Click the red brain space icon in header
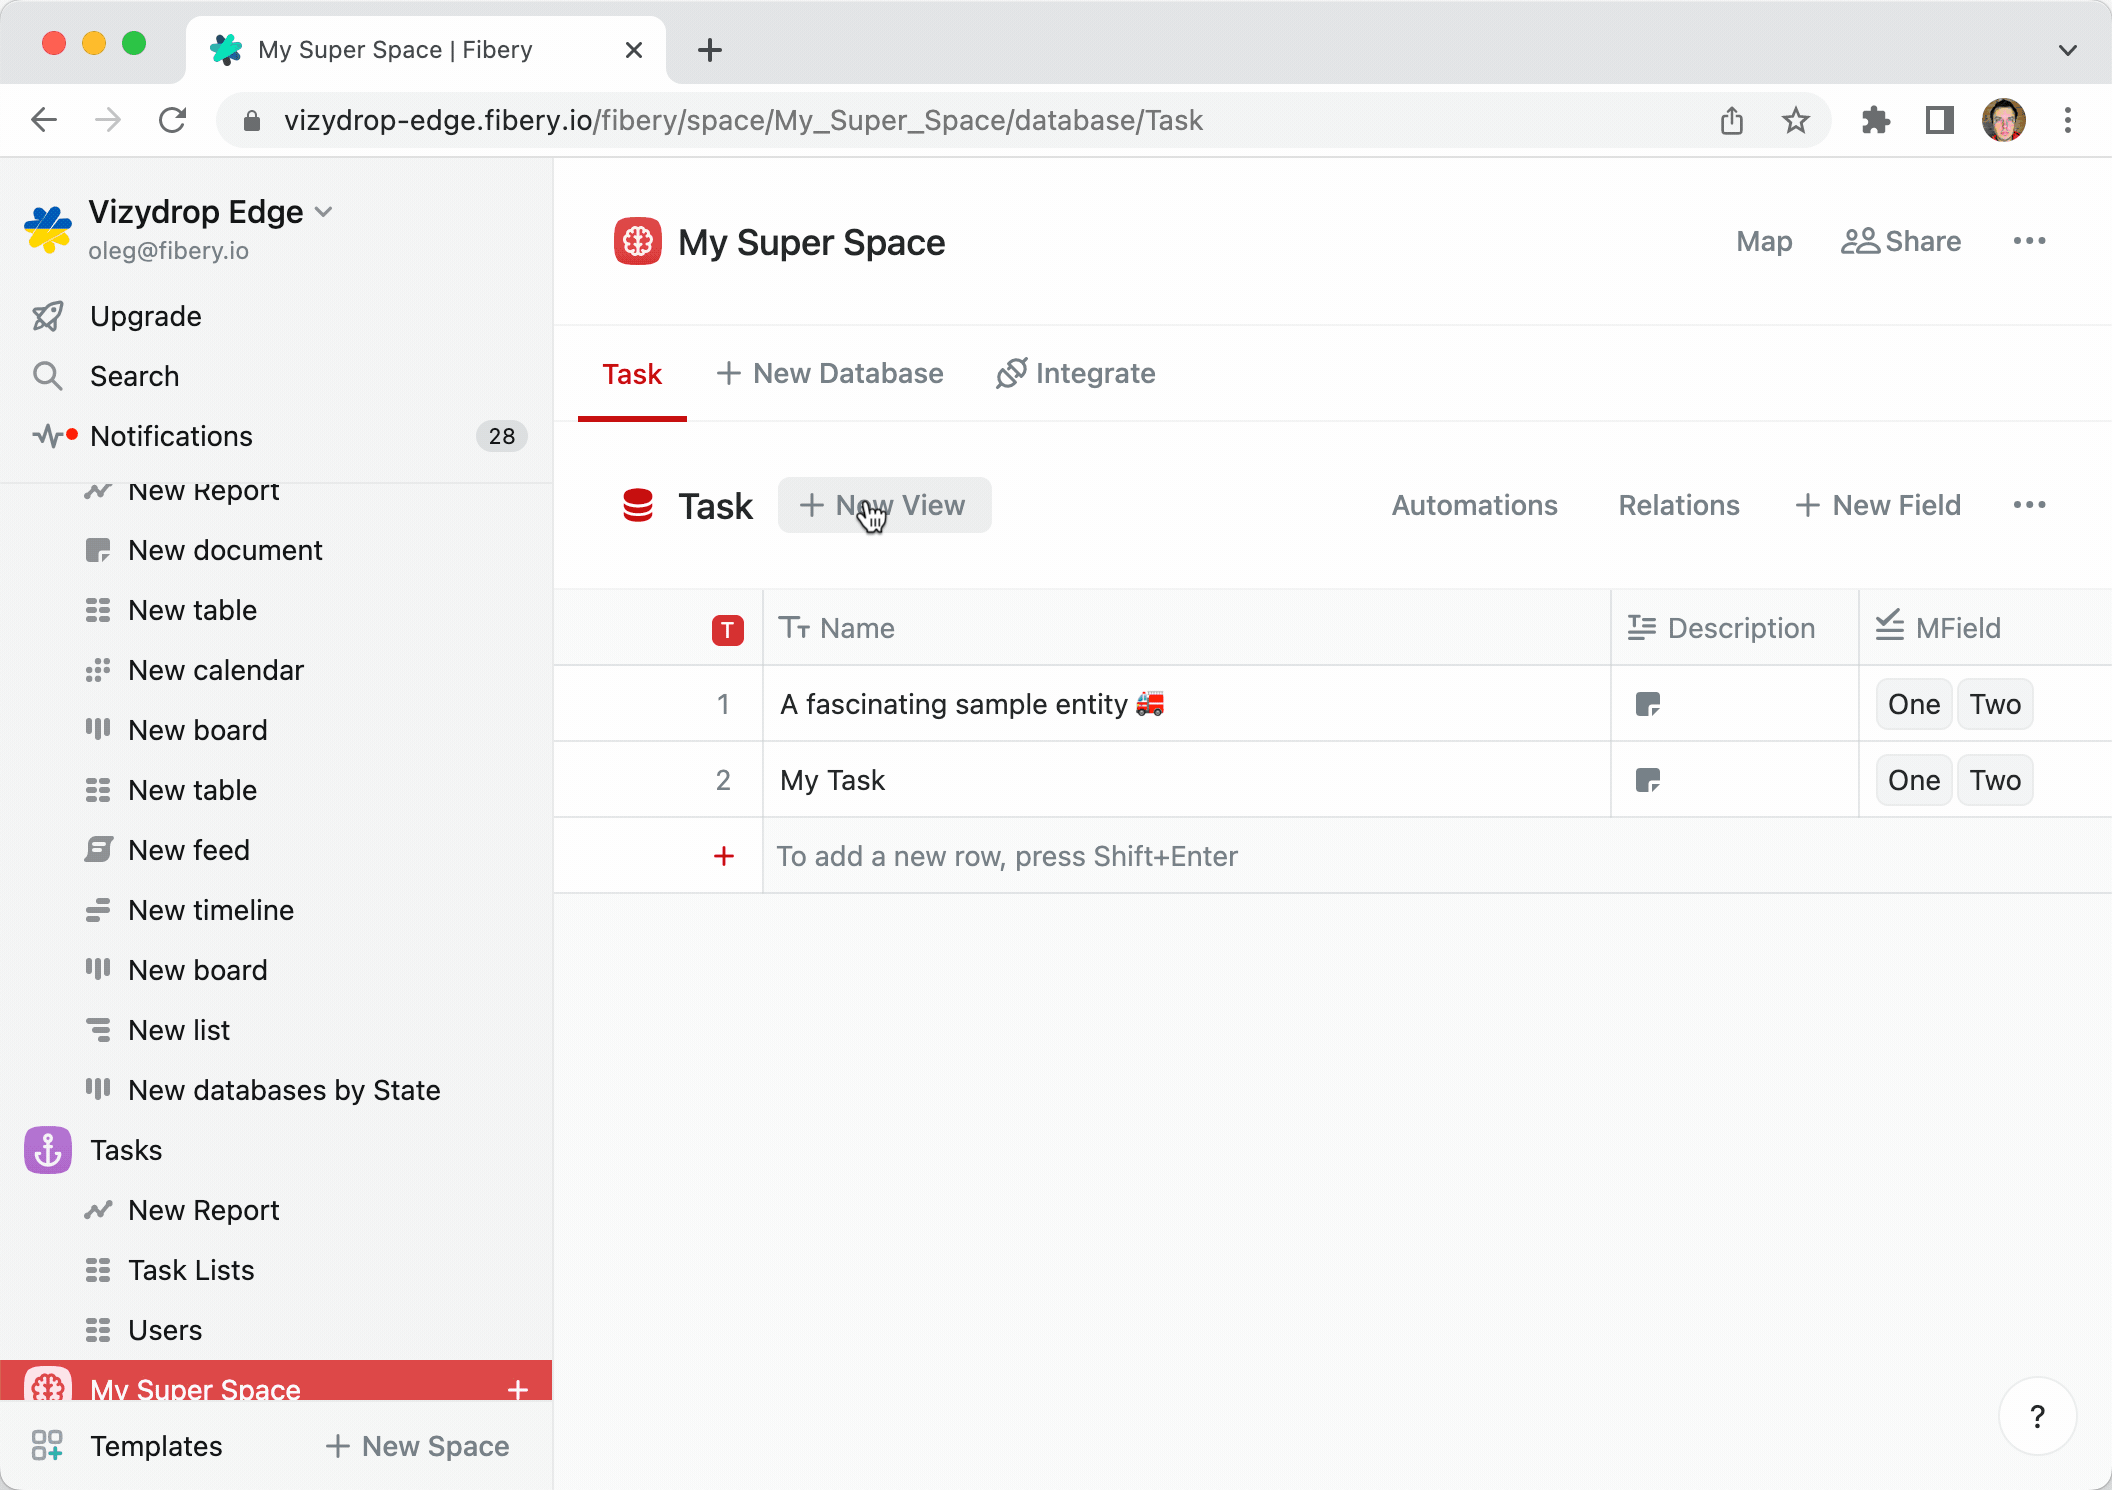The width and height of the screenshot is (2112, 1490). click(x=637, y=242)
